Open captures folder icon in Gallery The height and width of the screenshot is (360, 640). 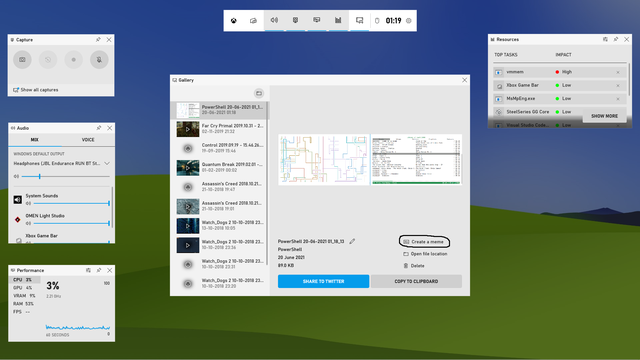(x=259, y=93)
